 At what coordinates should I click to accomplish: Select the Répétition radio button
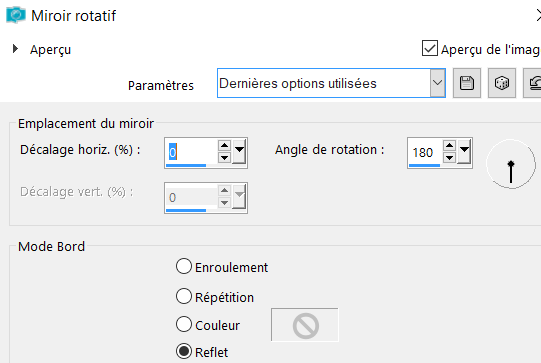[x=184, y=296]
